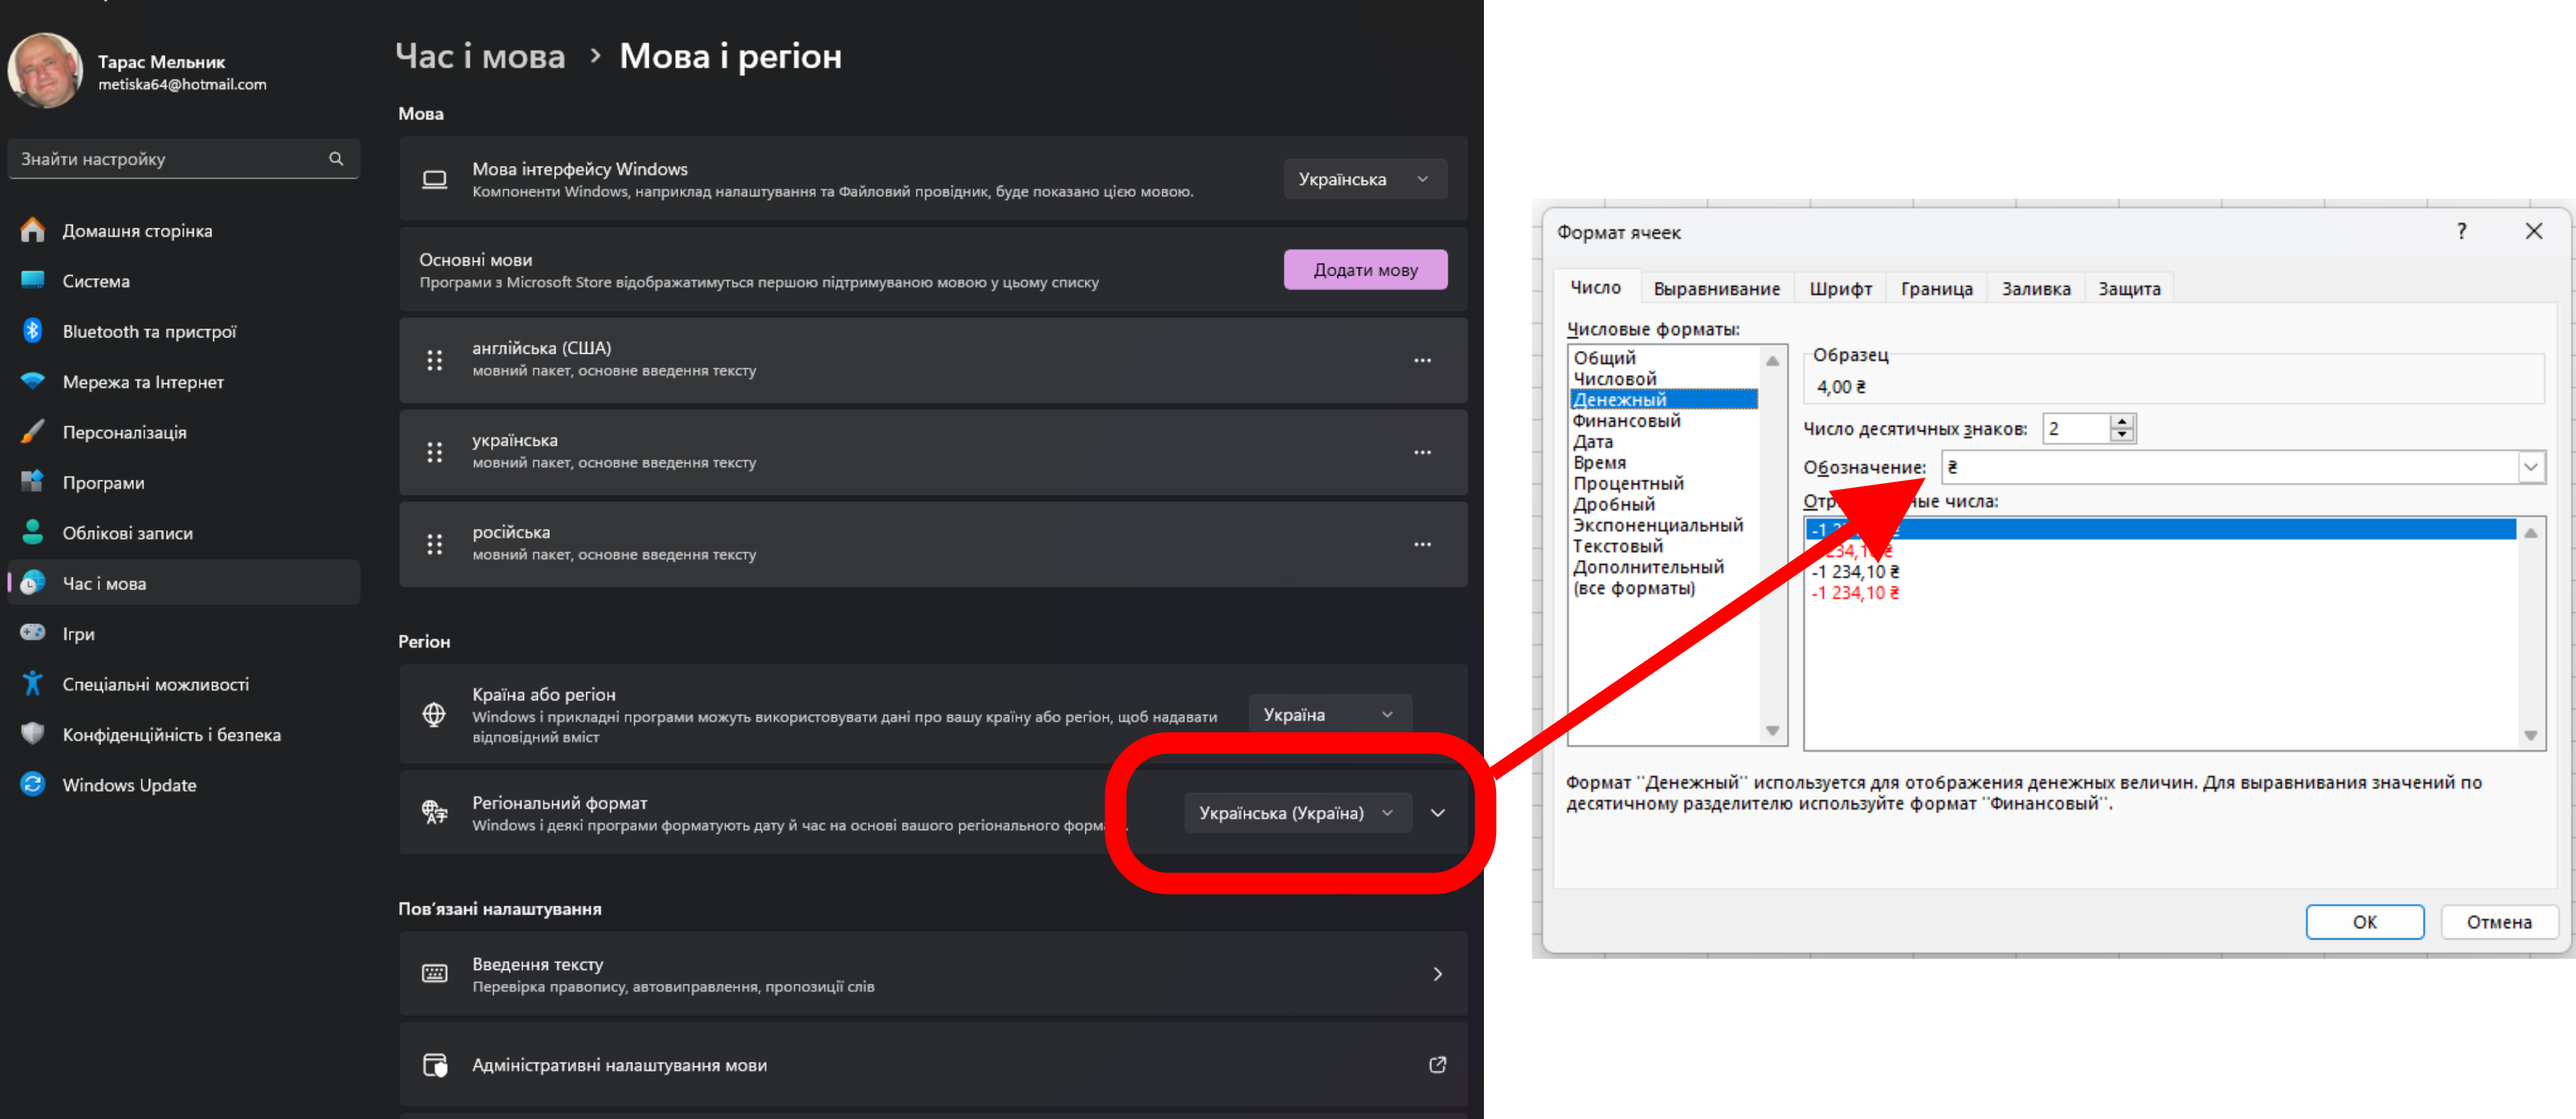Click the search magnifier icon in settings search
This screenshot has width=2576, height=1119.
coord(336,159)
